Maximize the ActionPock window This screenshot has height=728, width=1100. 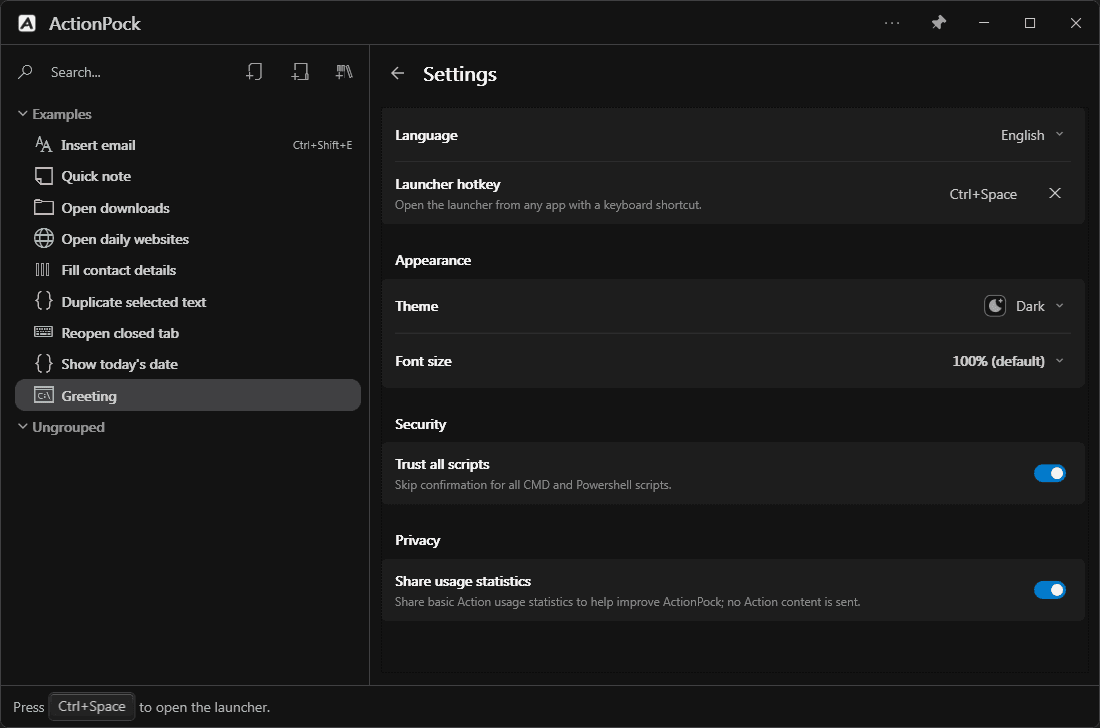(1029, 23)
